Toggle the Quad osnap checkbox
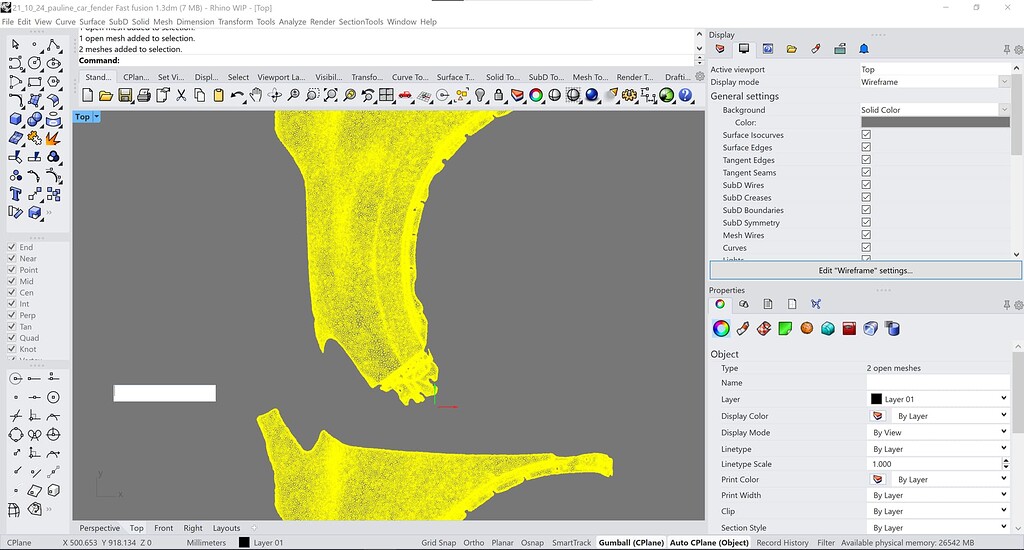 12,338
